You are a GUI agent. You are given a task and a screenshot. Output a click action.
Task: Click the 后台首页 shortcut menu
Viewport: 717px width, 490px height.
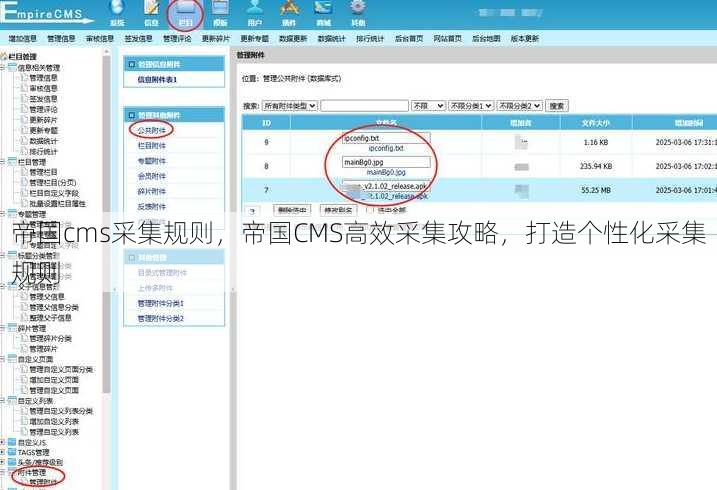point(409,39)
